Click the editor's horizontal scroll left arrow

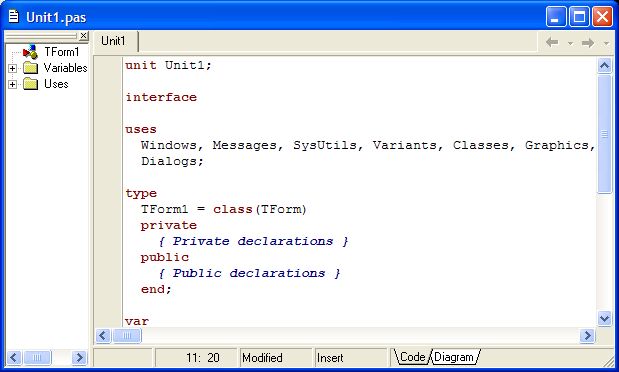103,336
